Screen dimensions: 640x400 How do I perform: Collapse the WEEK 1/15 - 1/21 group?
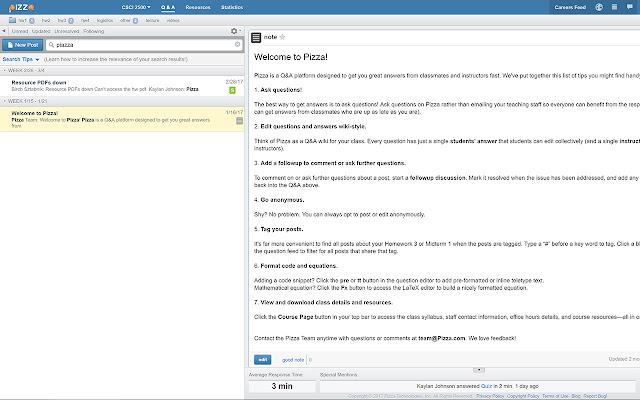(25, 101)
